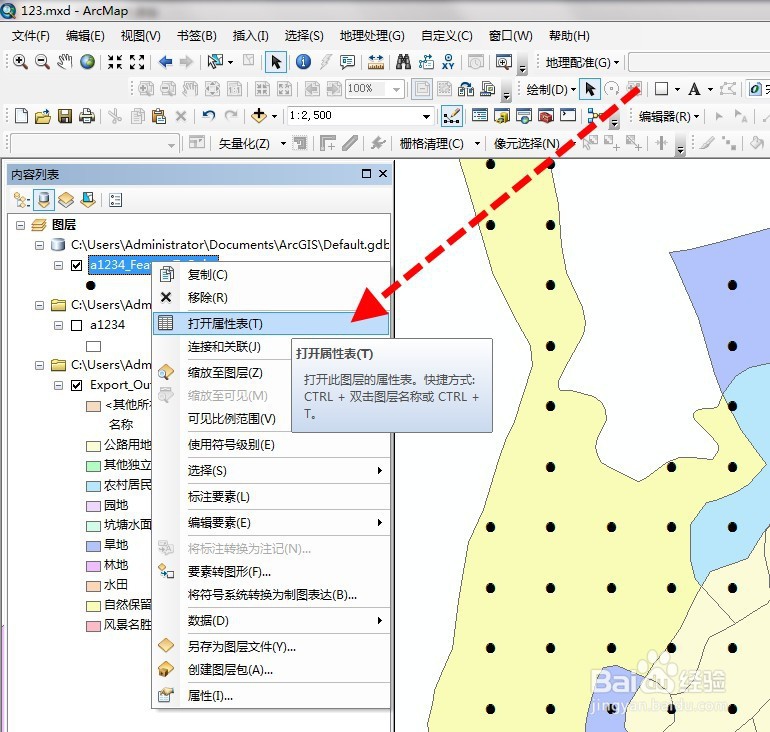
Task: Click the 林地 purple legend swatch
Action: tap(93, 566)
